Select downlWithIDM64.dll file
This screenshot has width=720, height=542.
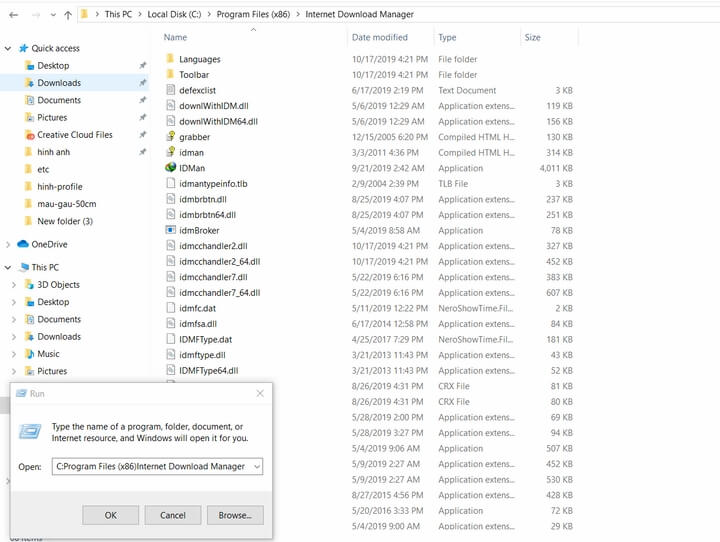[x=218, y=122]
